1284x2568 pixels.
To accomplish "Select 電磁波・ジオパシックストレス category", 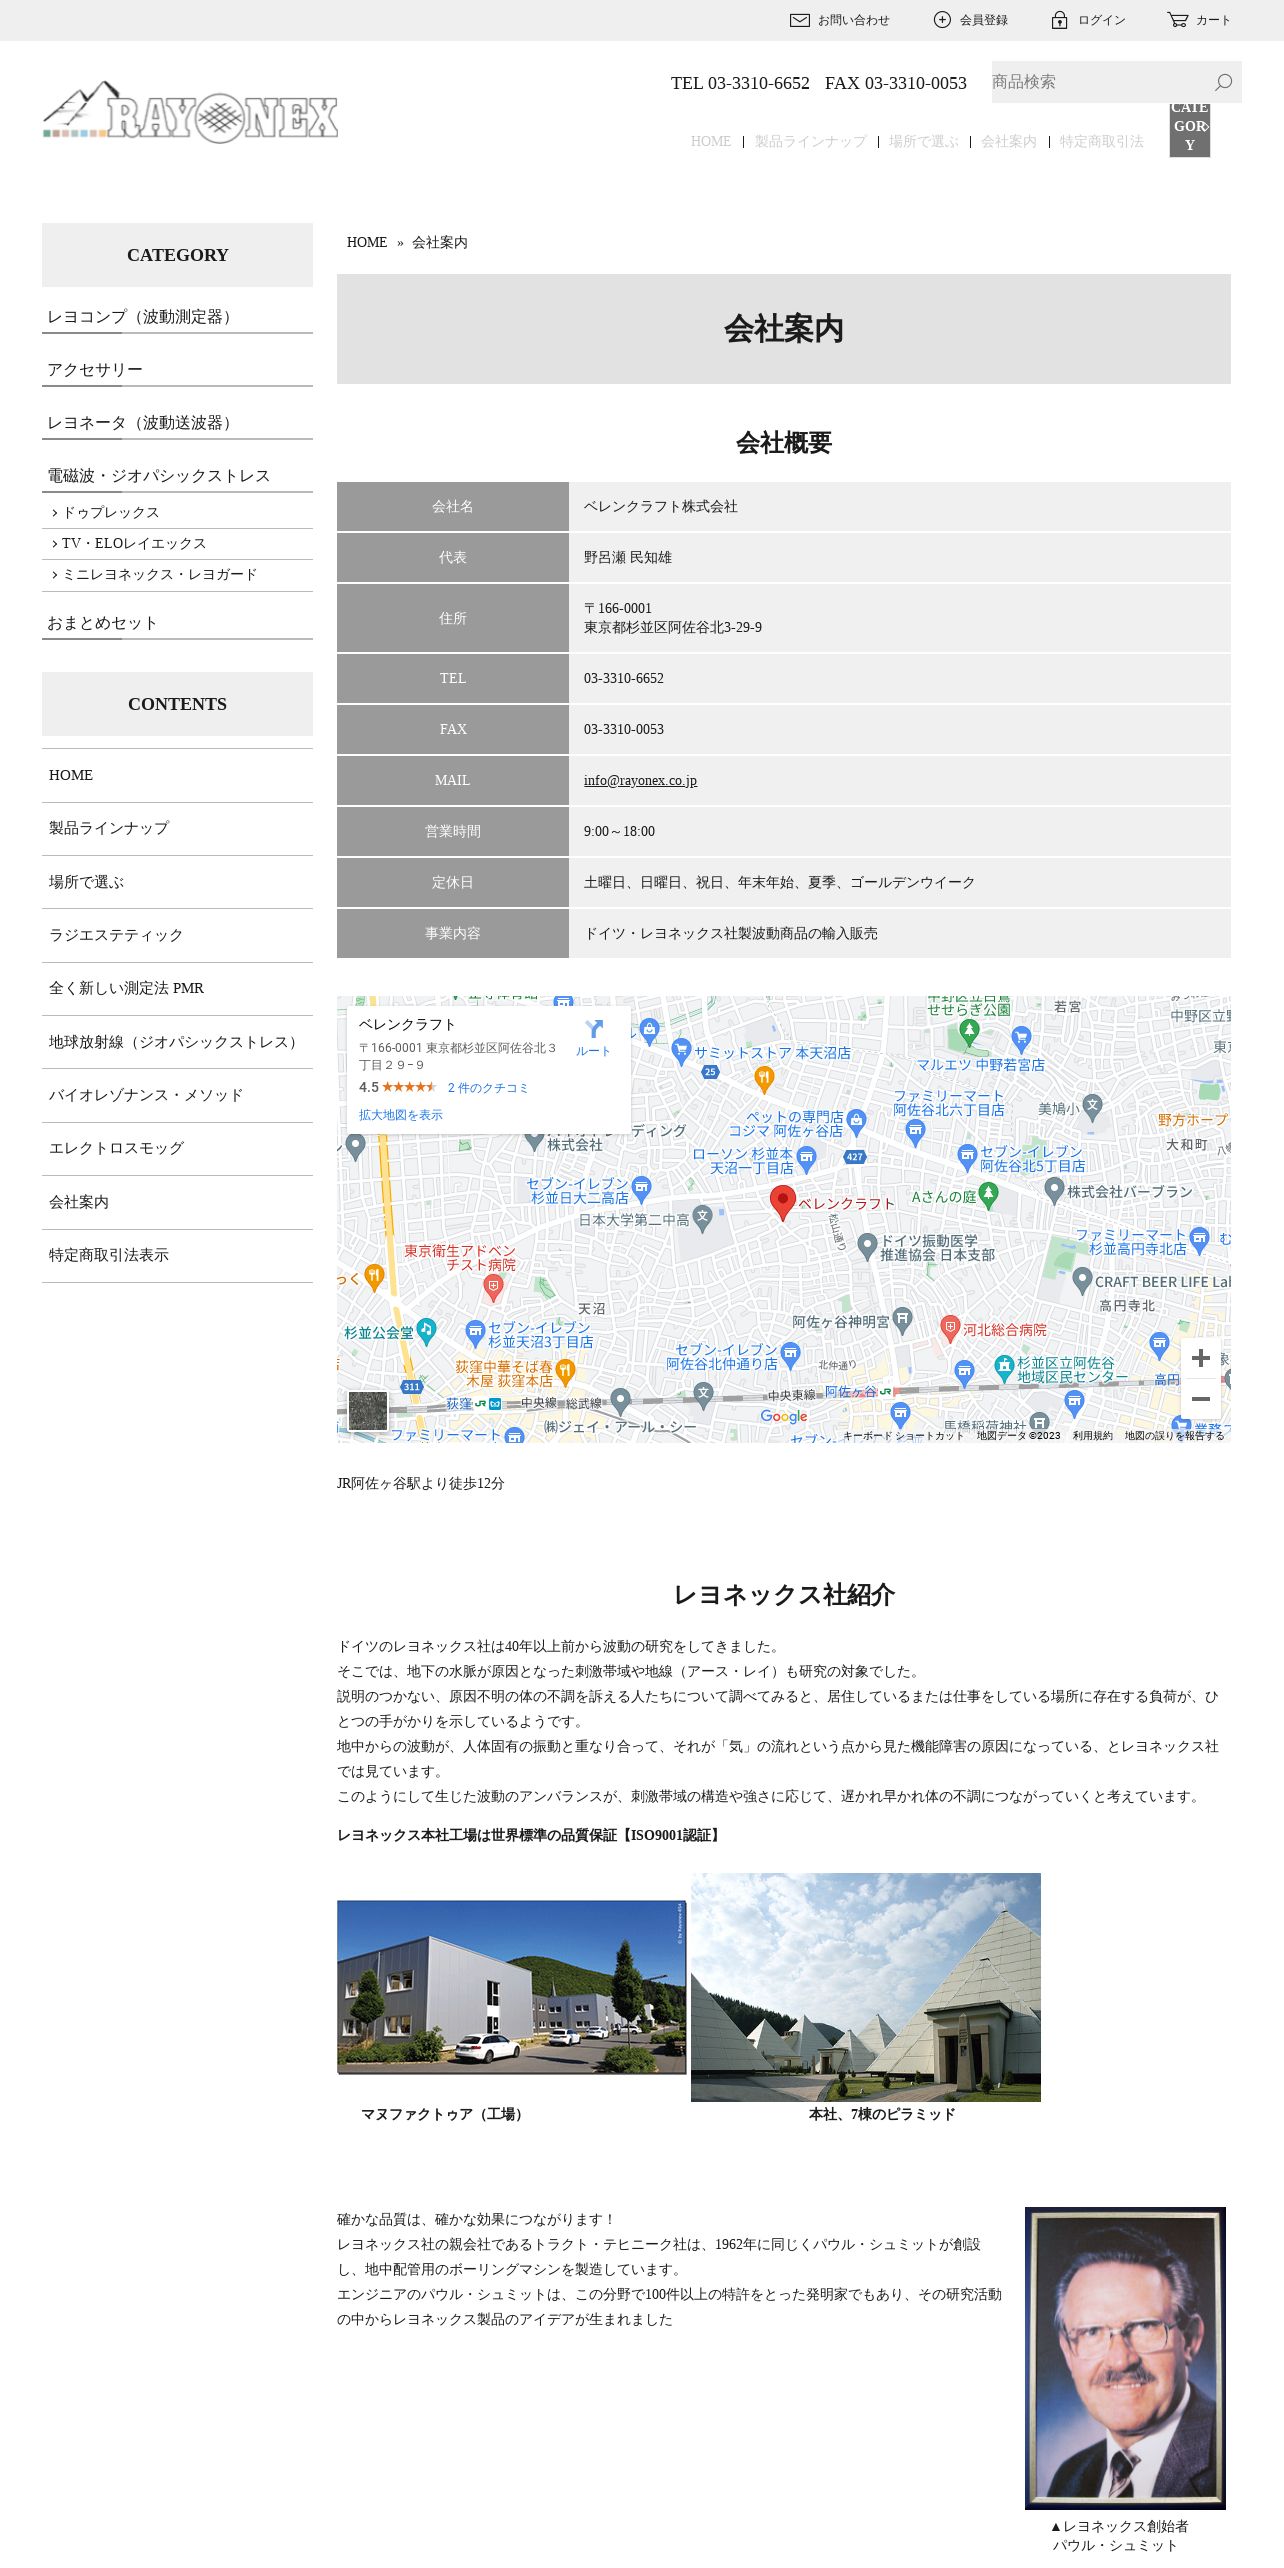I will pyautogui.click(x=177, y=476).
